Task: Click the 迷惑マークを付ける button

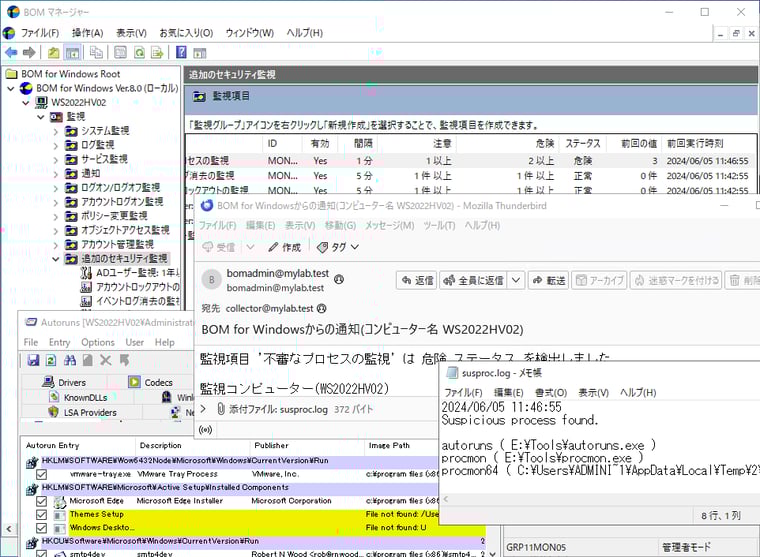Action: pyautogui.click(x=677, y=280)
